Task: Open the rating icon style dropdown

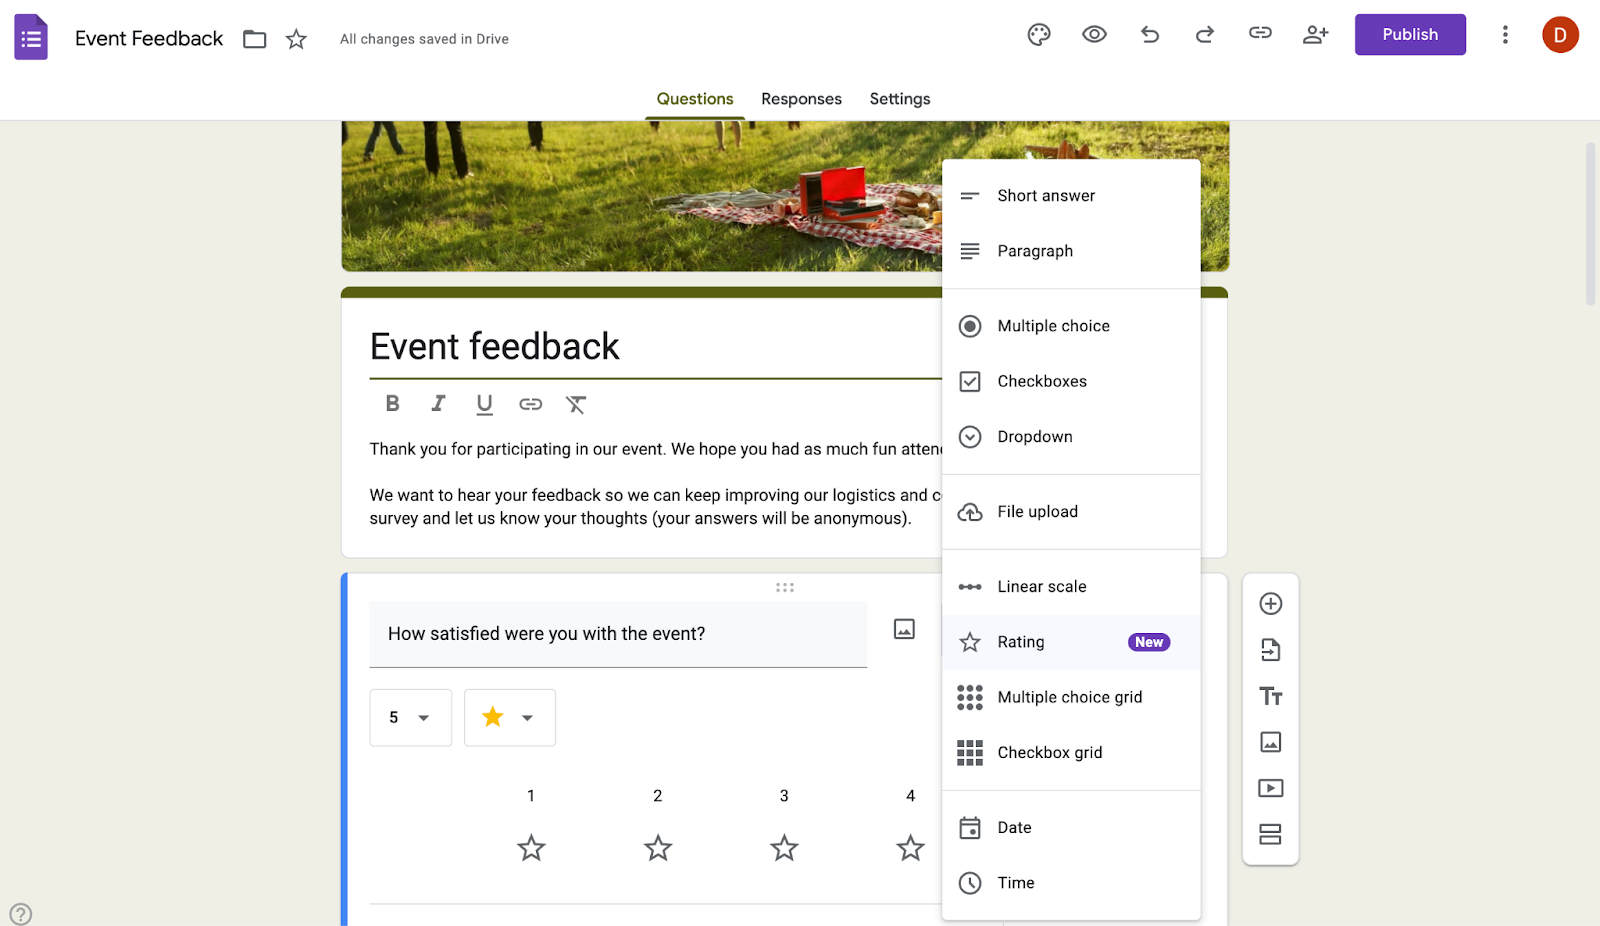Action: (509, 717)
